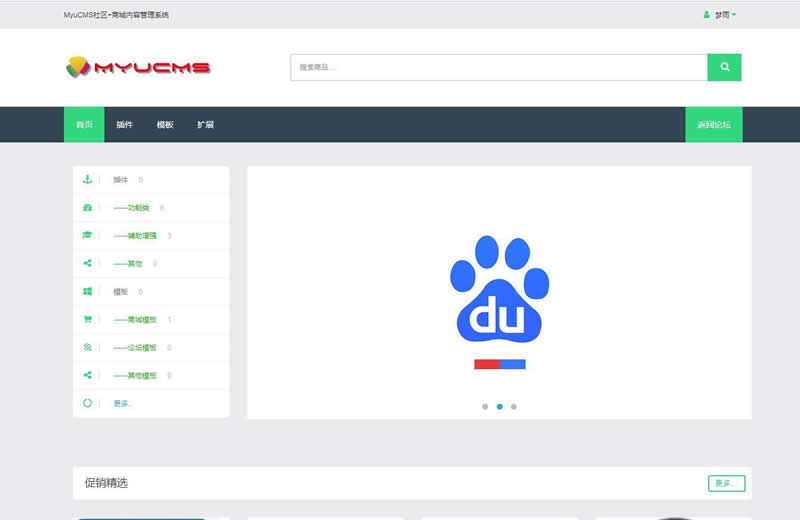
Task: Go to the 首页 navigation tab
Action: coord(84,125)
